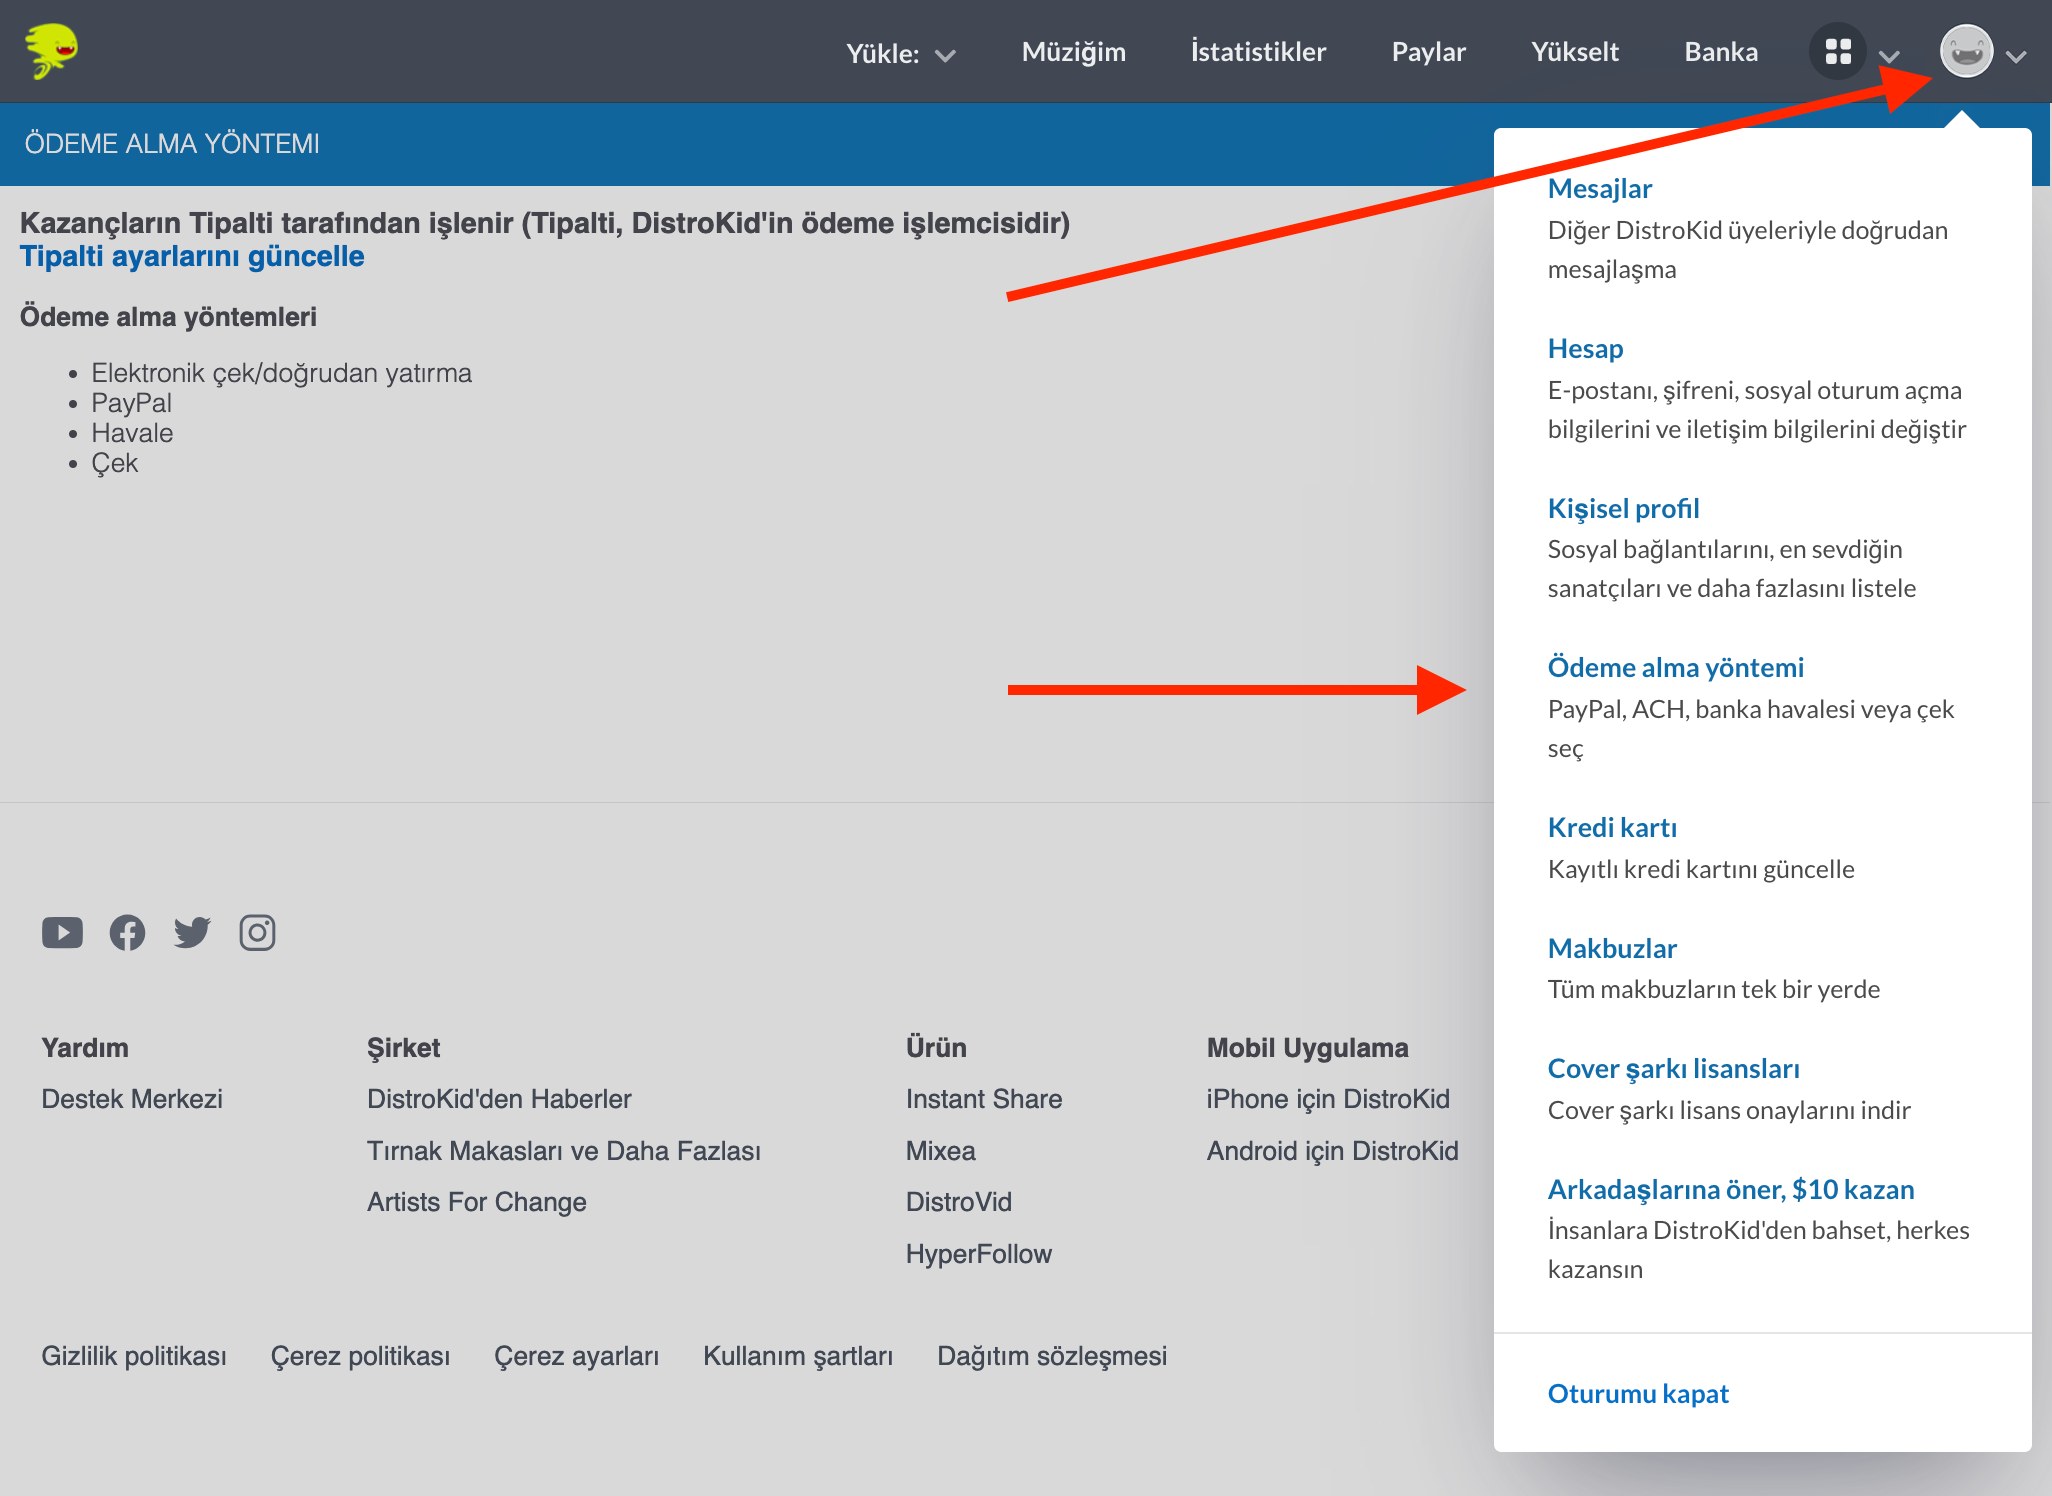The image size is (2052, 1496).
Task: Expand chevron next to apps grid
Action: click(x=1889, y=56)
